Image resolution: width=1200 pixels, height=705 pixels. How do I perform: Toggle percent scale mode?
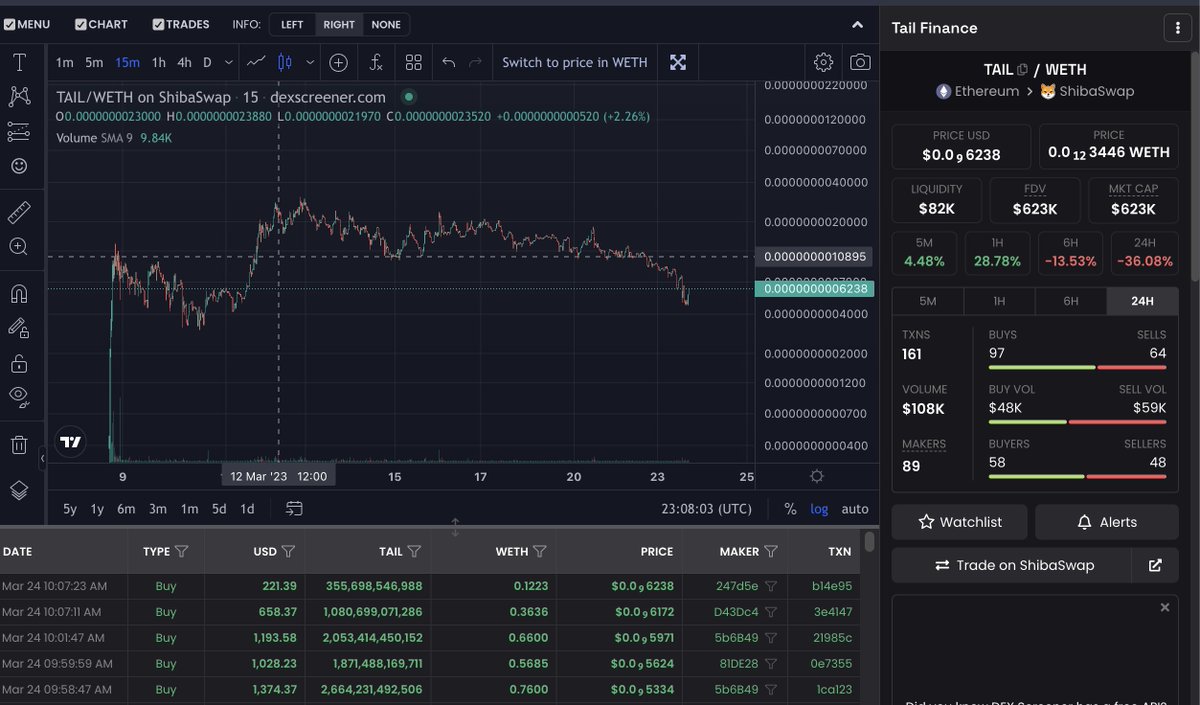pyautogui.click(x=790, y=508)
